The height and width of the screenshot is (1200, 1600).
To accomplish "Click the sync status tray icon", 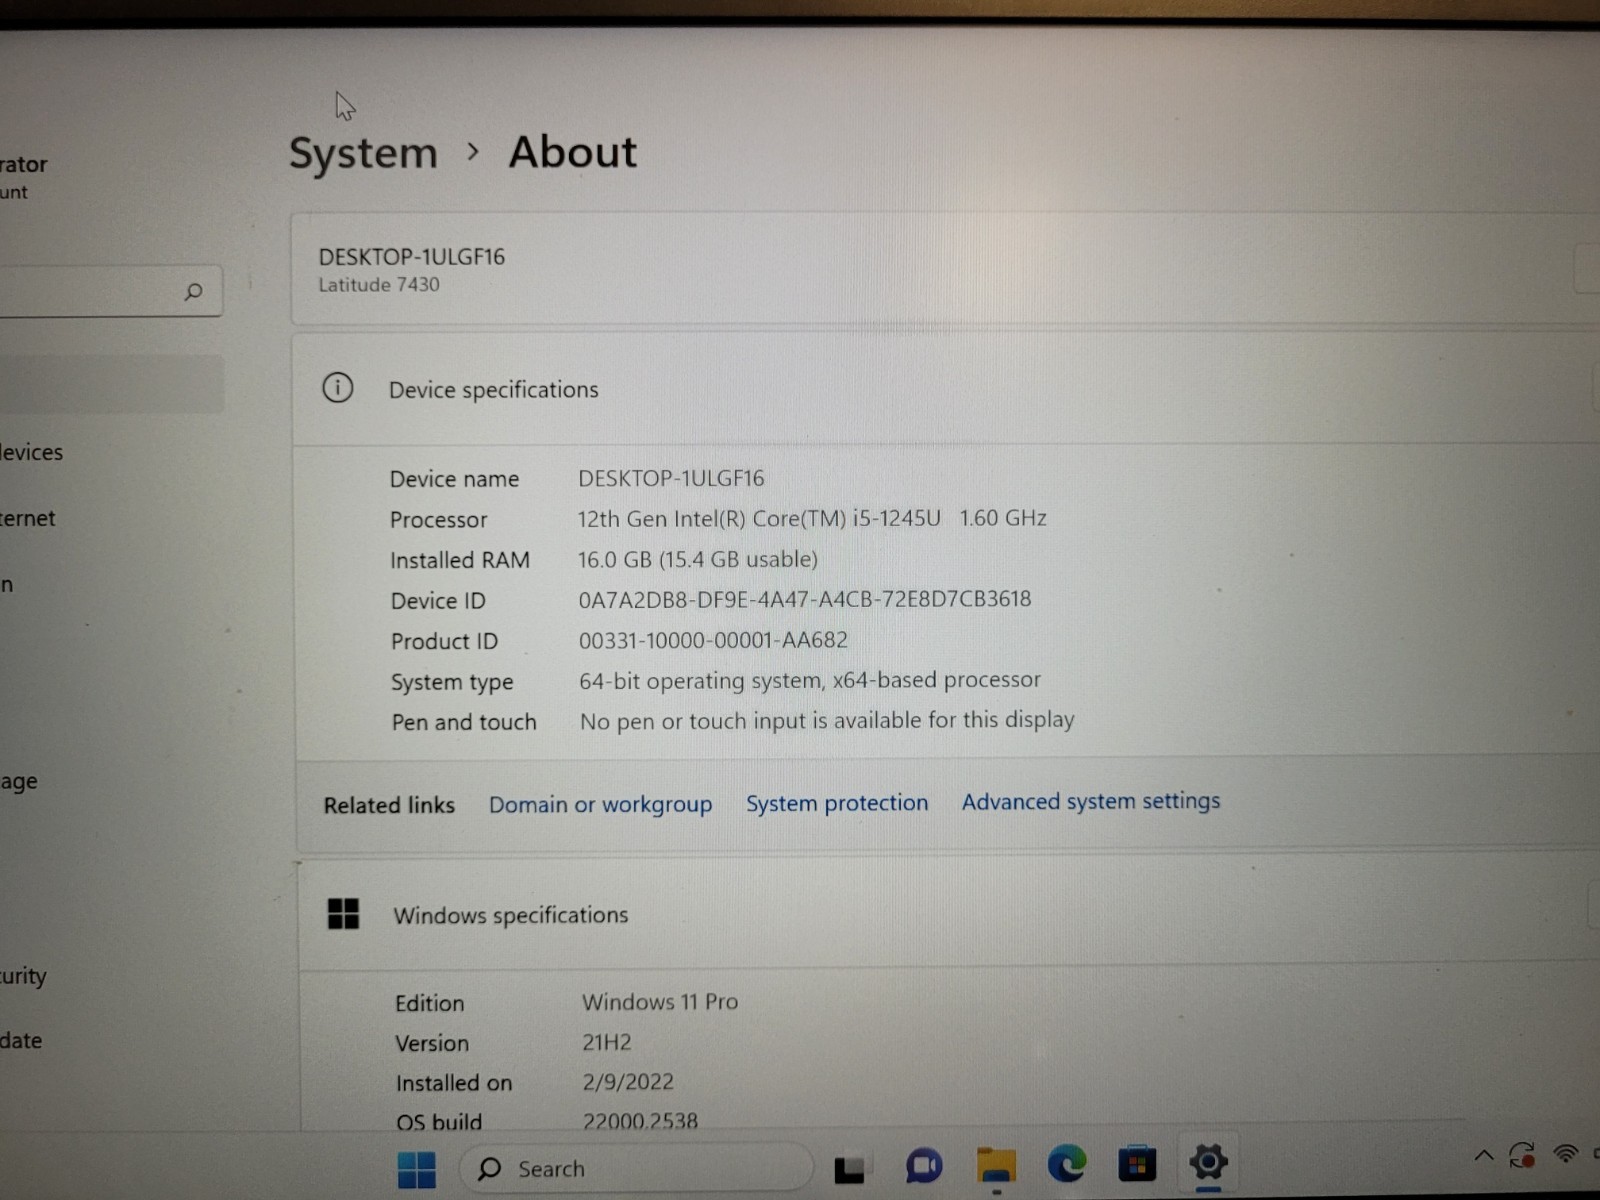I will 1522,1156.
